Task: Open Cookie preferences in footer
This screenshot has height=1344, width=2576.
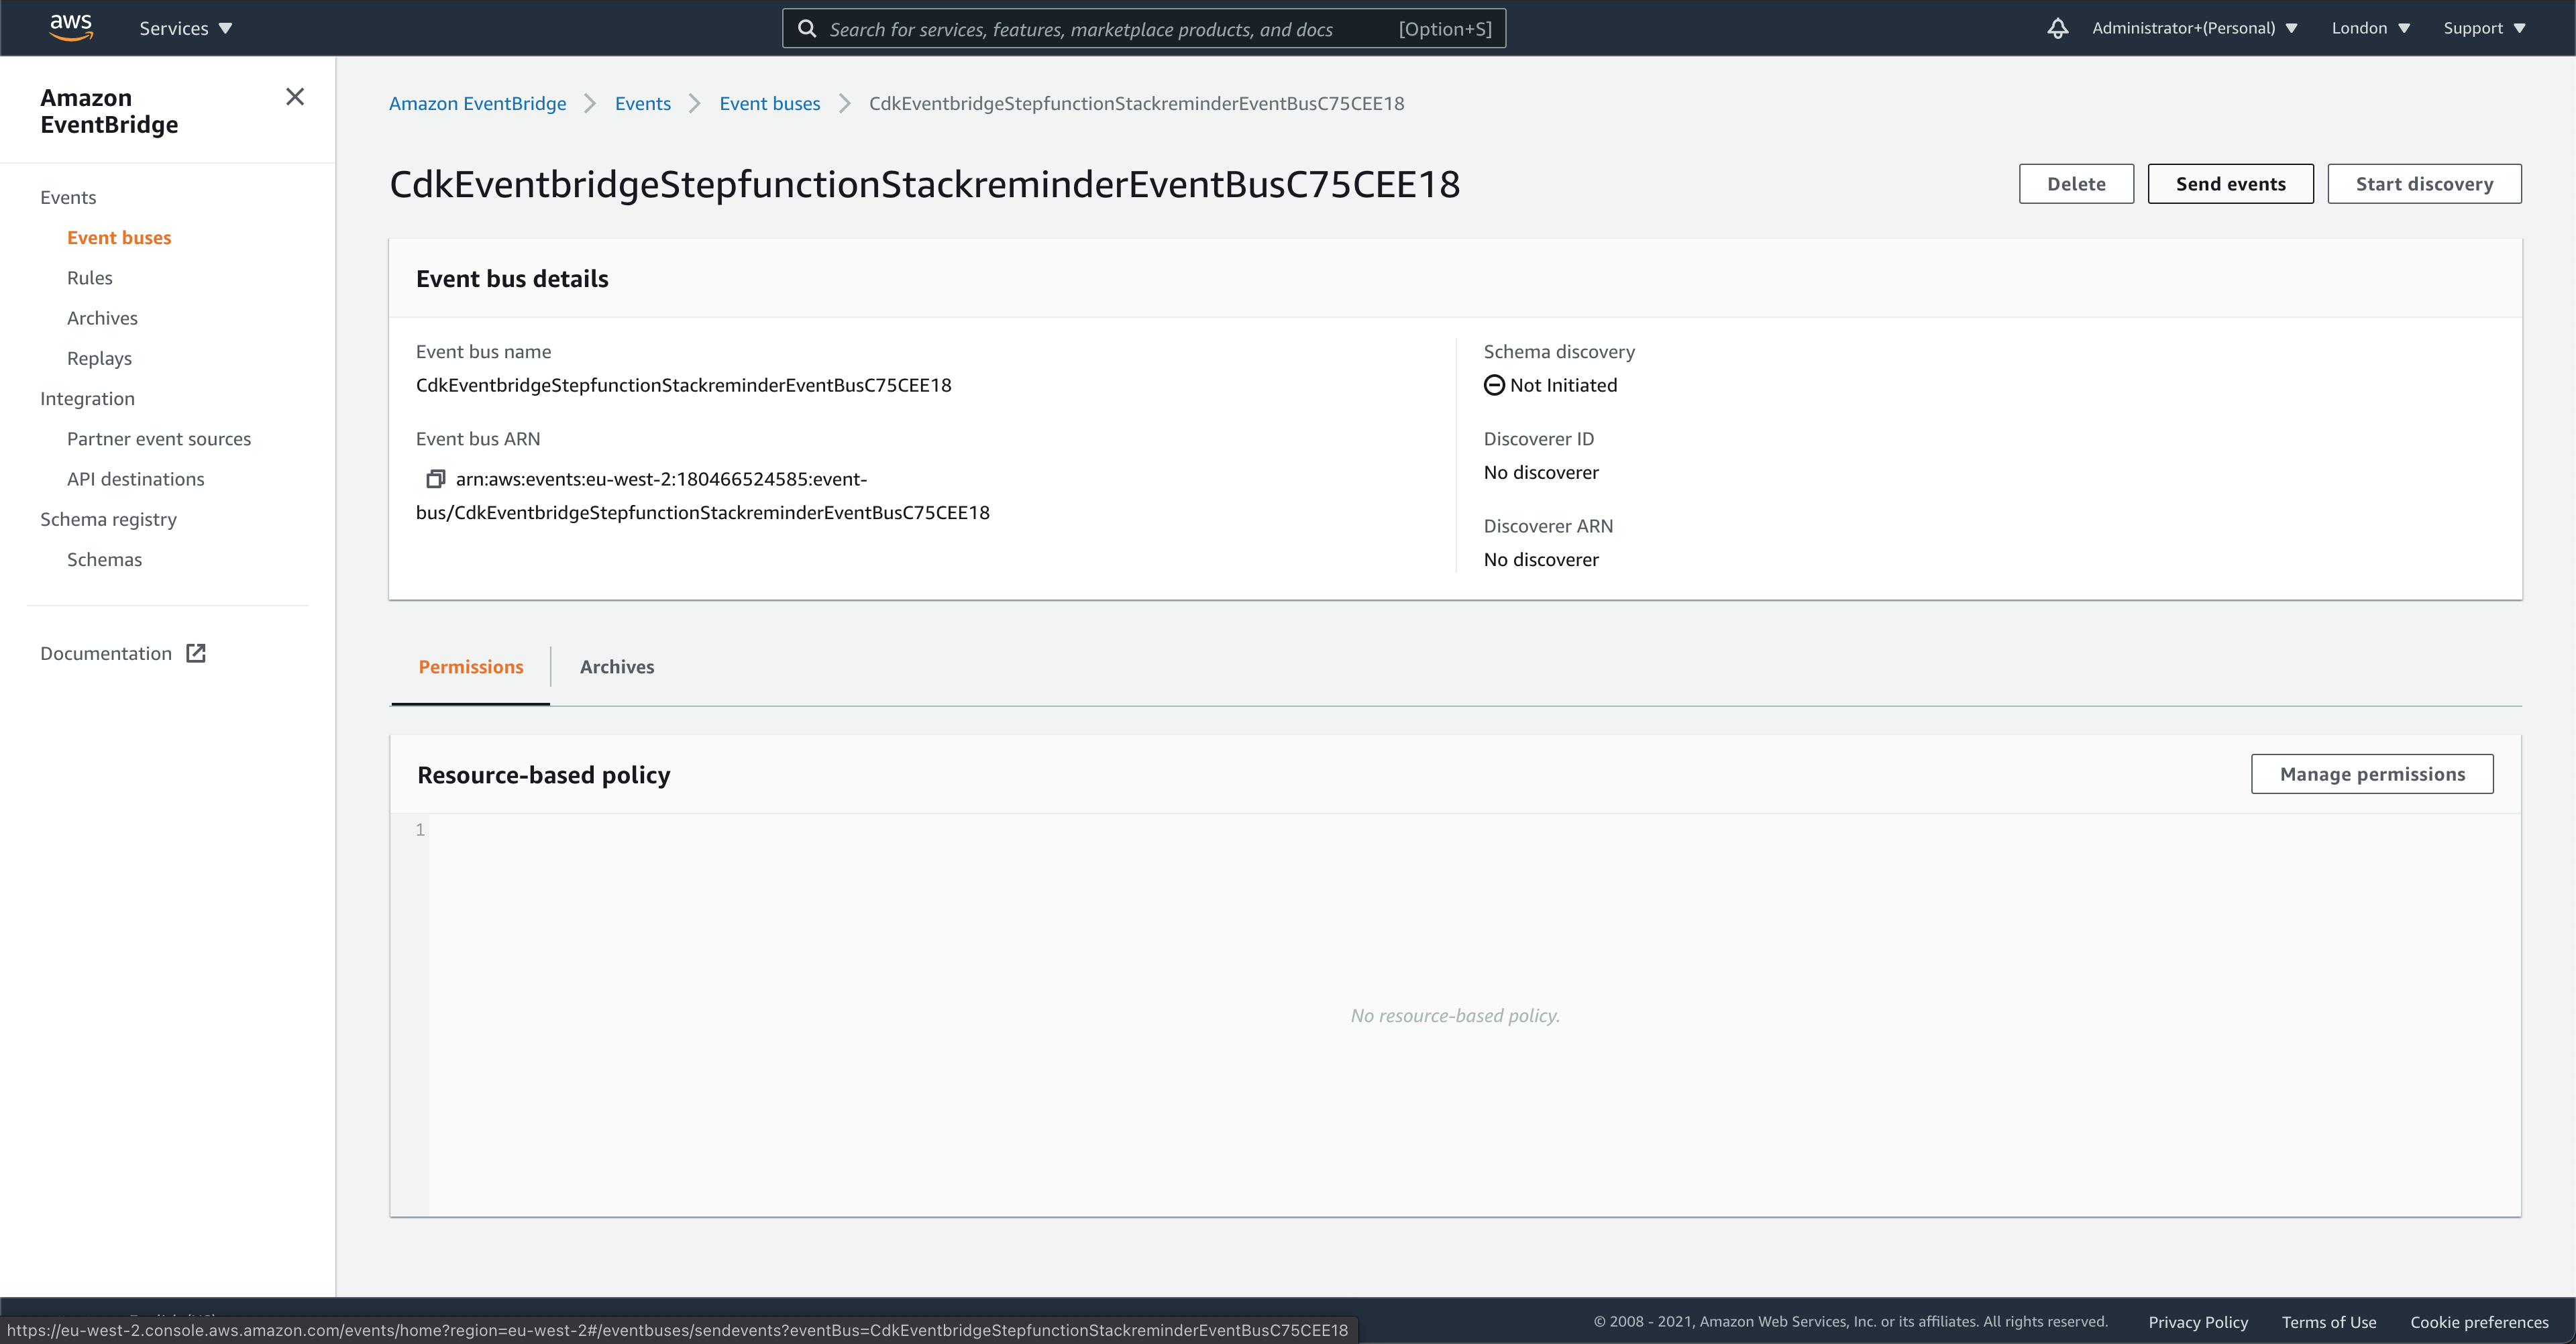Action: coord(2479,1322)
